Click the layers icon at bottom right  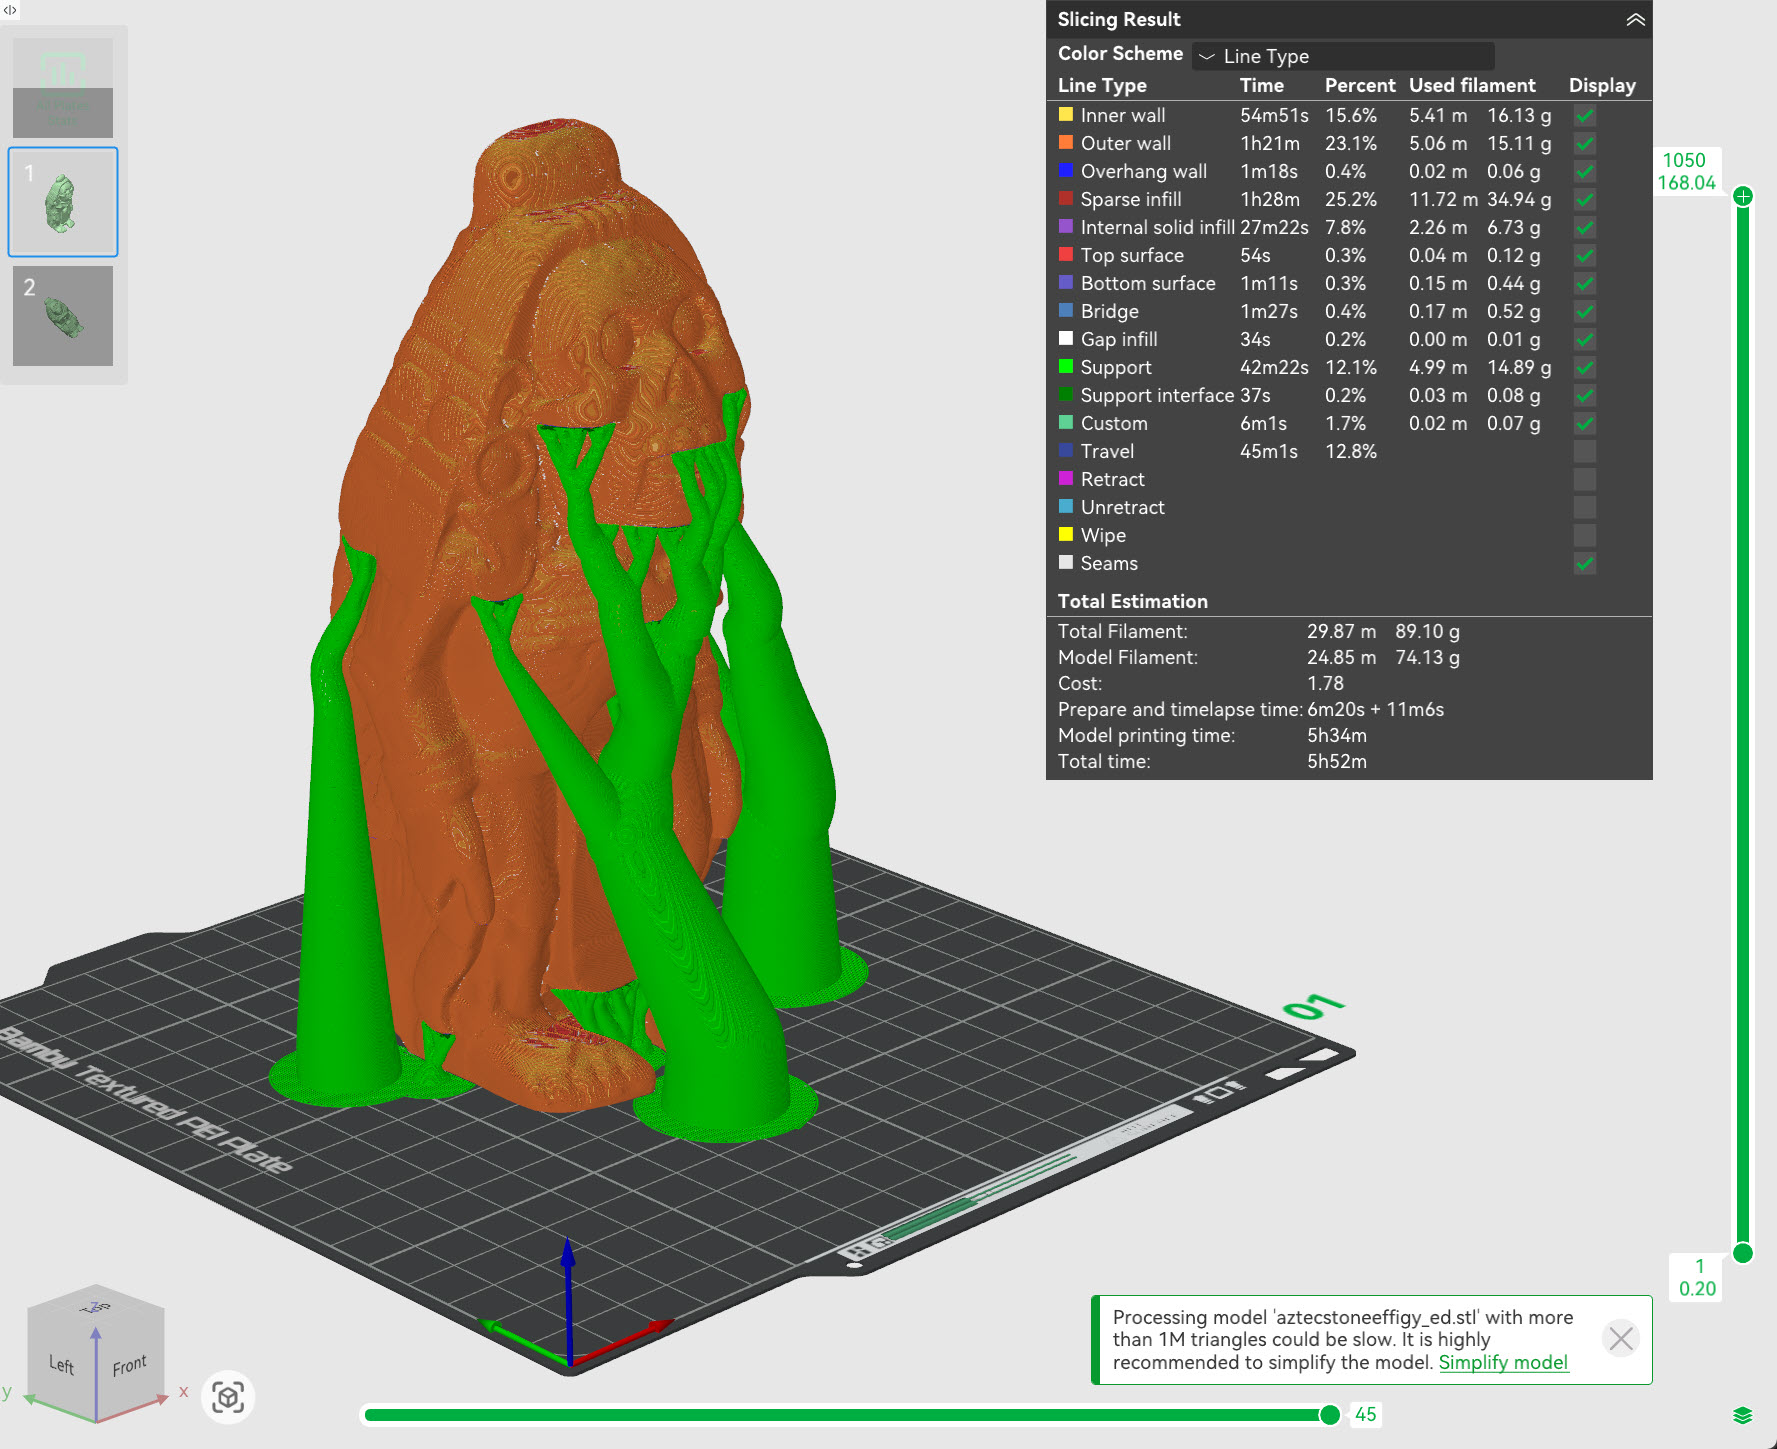point(1743,1415)
